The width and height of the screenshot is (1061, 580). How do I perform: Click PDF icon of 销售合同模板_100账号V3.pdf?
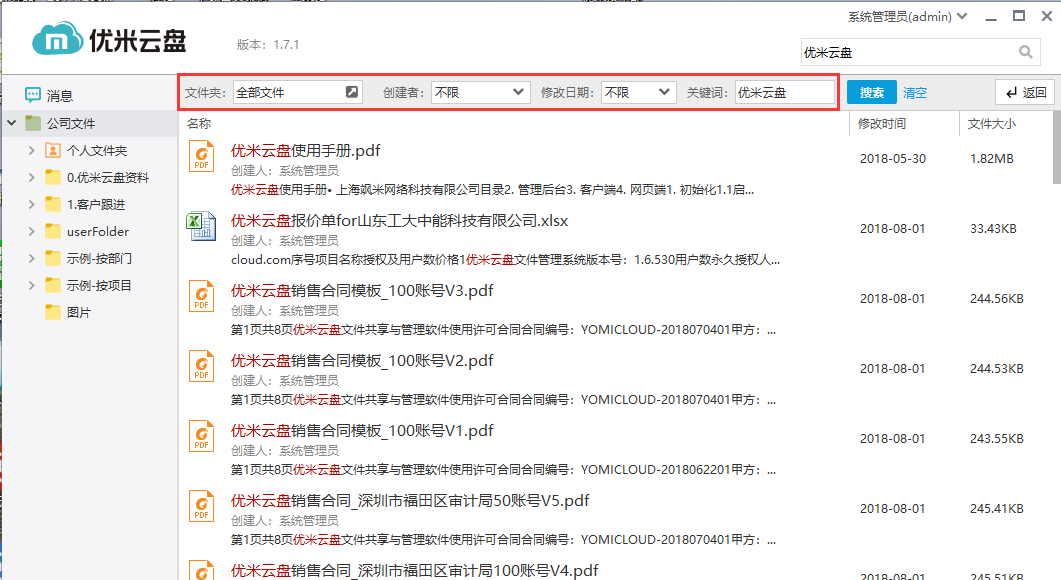(x=202, y=296)
